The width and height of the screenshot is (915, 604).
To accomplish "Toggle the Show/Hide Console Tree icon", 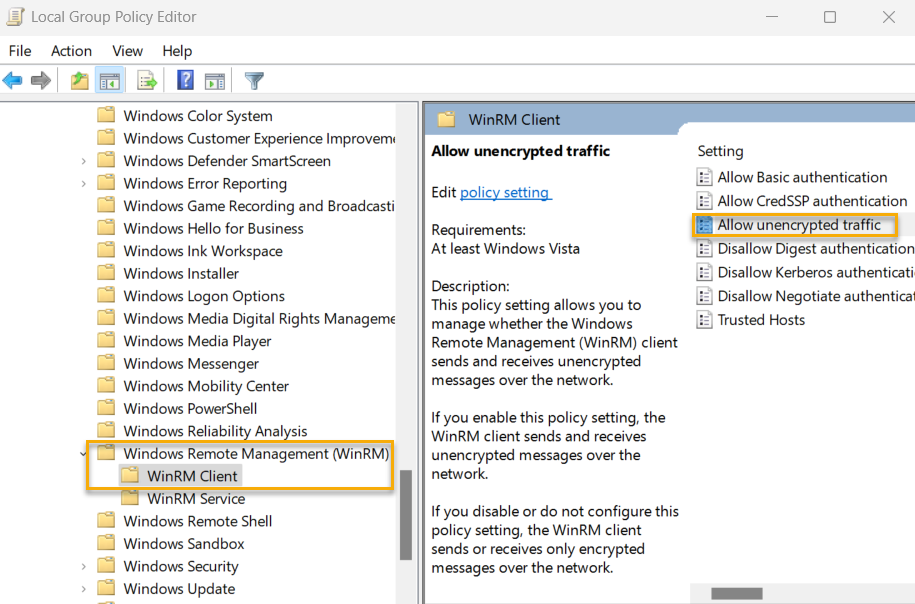I will 110,80.
